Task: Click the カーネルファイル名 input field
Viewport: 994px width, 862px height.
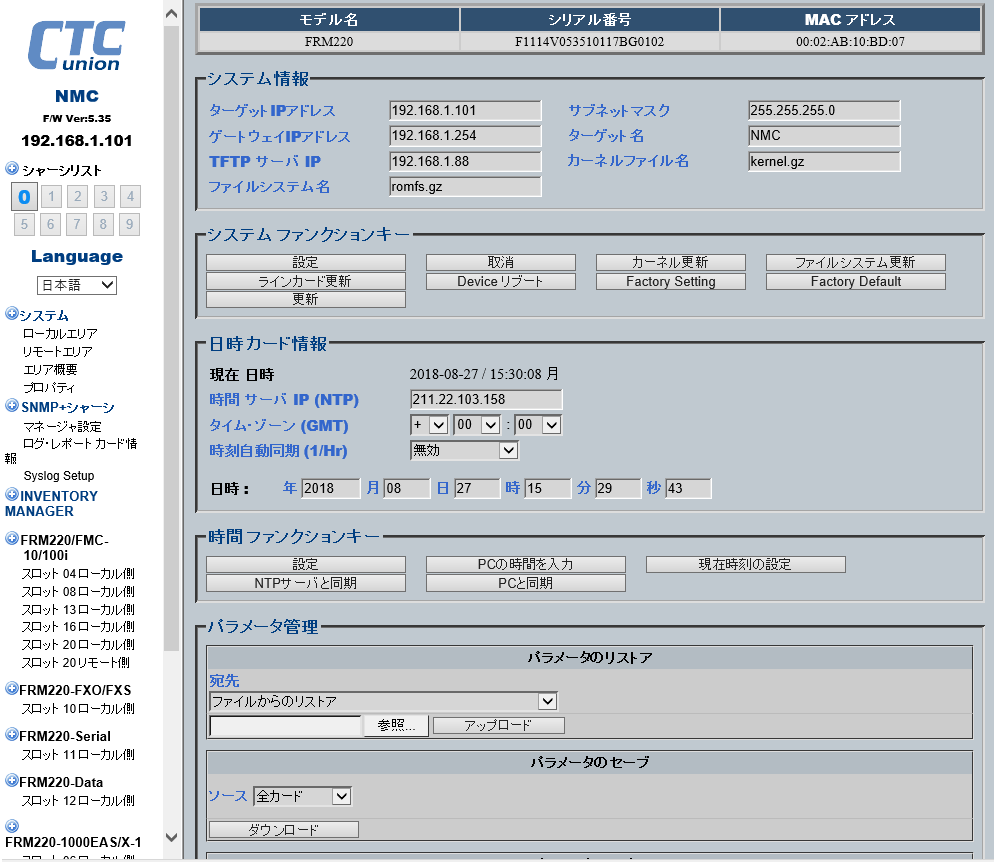Action: pos(824,161)
